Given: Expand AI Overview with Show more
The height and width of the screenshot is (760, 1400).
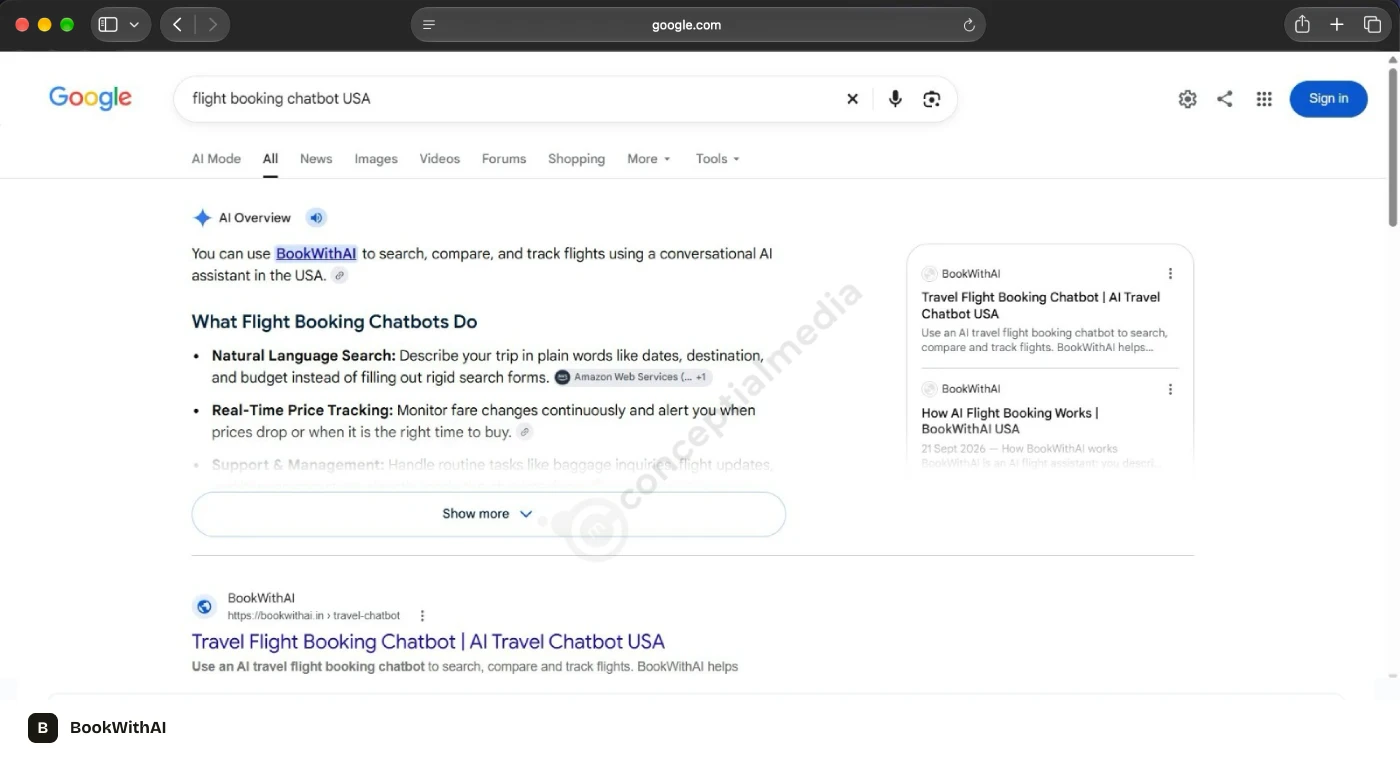Looking at the screenshot, I should pyautogui.click(x=488, y=514).
